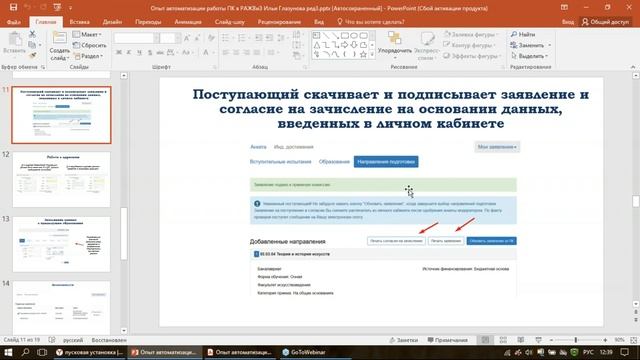Open Windows Start menu
The width and height of the screenshot is (640, 360).
[x=8, y=352]
